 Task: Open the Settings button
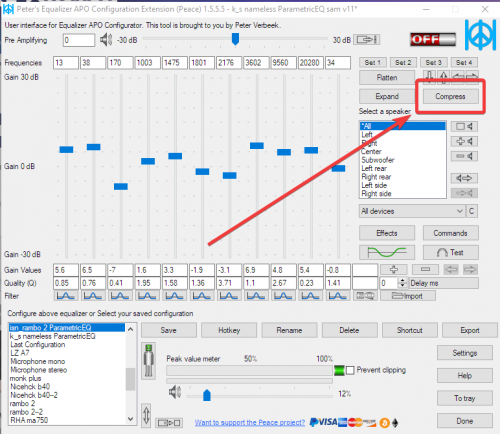click(465, 353)
